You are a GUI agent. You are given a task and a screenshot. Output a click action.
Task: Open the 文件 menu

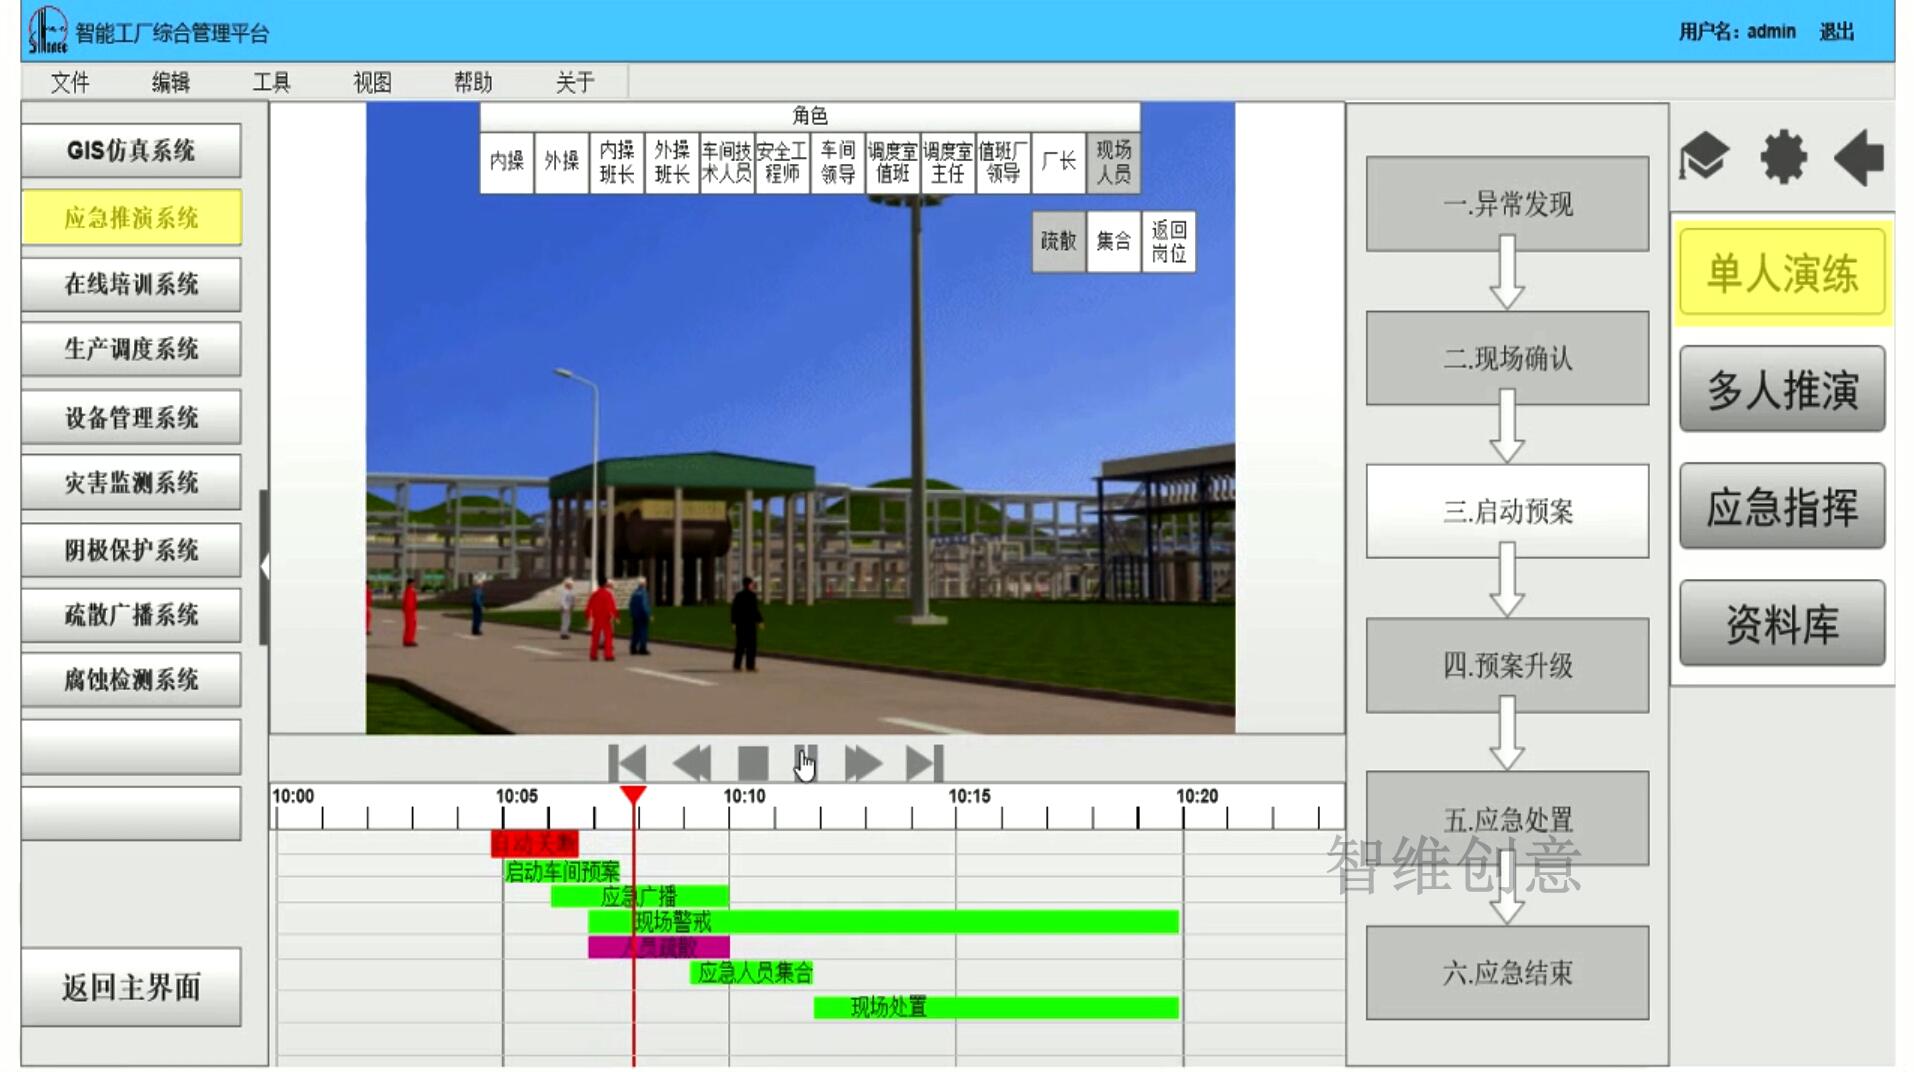coord(70,82)
